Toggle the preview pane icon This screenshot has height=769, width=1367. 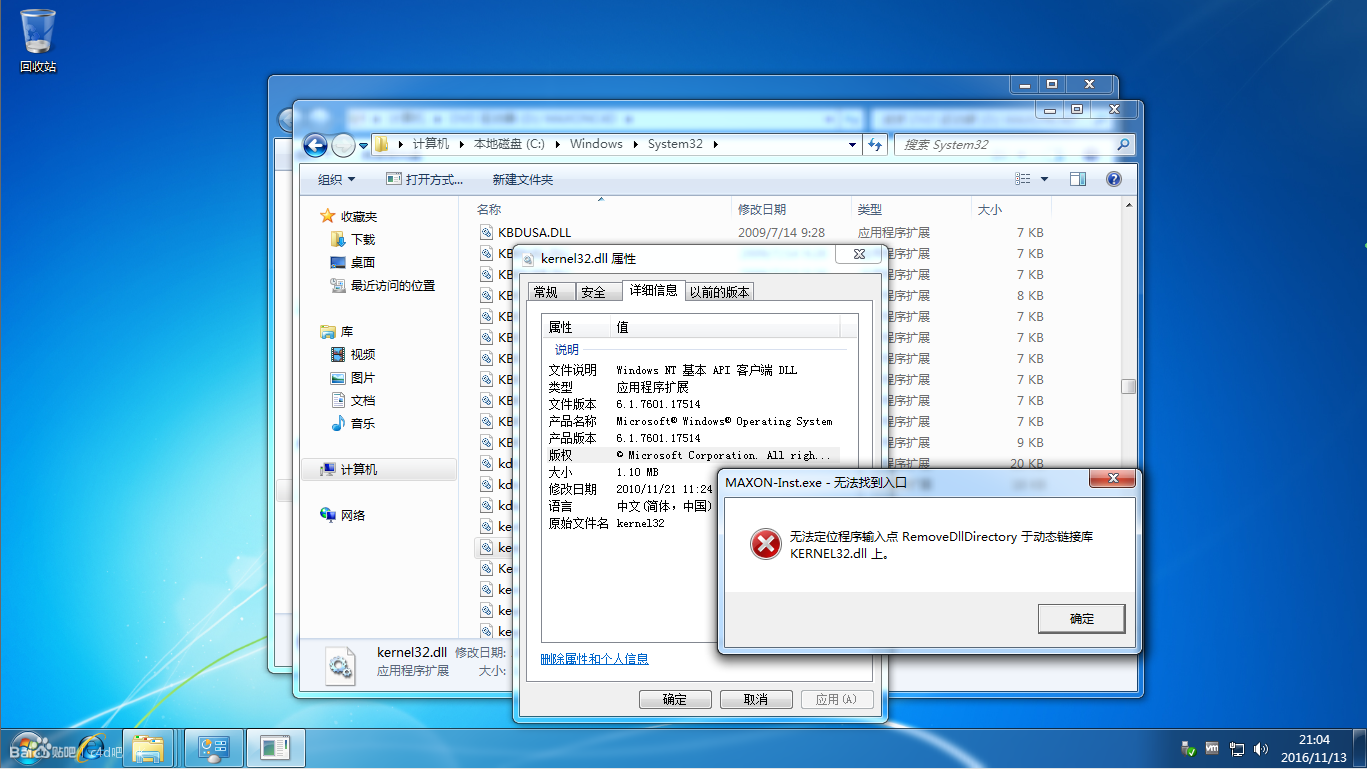1077,179
